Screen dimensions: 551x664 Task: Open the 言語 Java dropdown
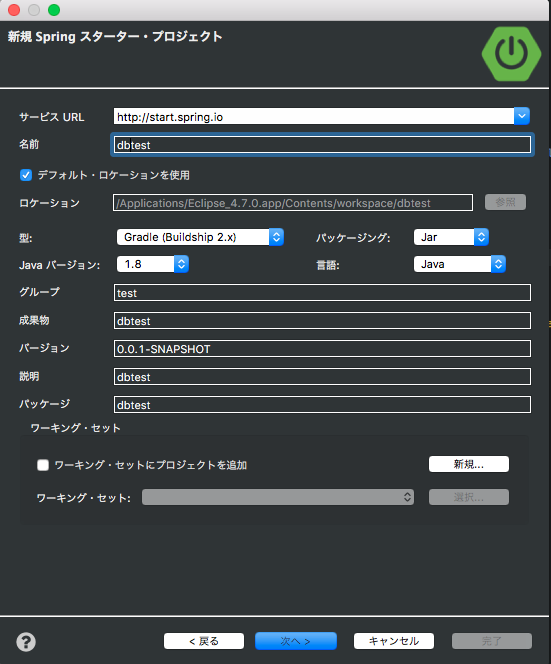coord(460,264)
